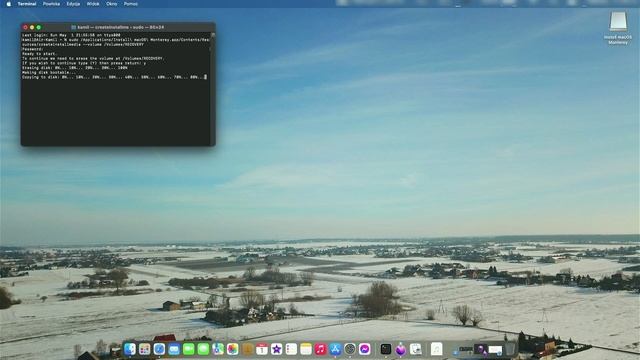Image resolution: width=640 pixels, height=360 pixels.
Task: Launch the Music app from the Dock
Action: tap(320, 349)
